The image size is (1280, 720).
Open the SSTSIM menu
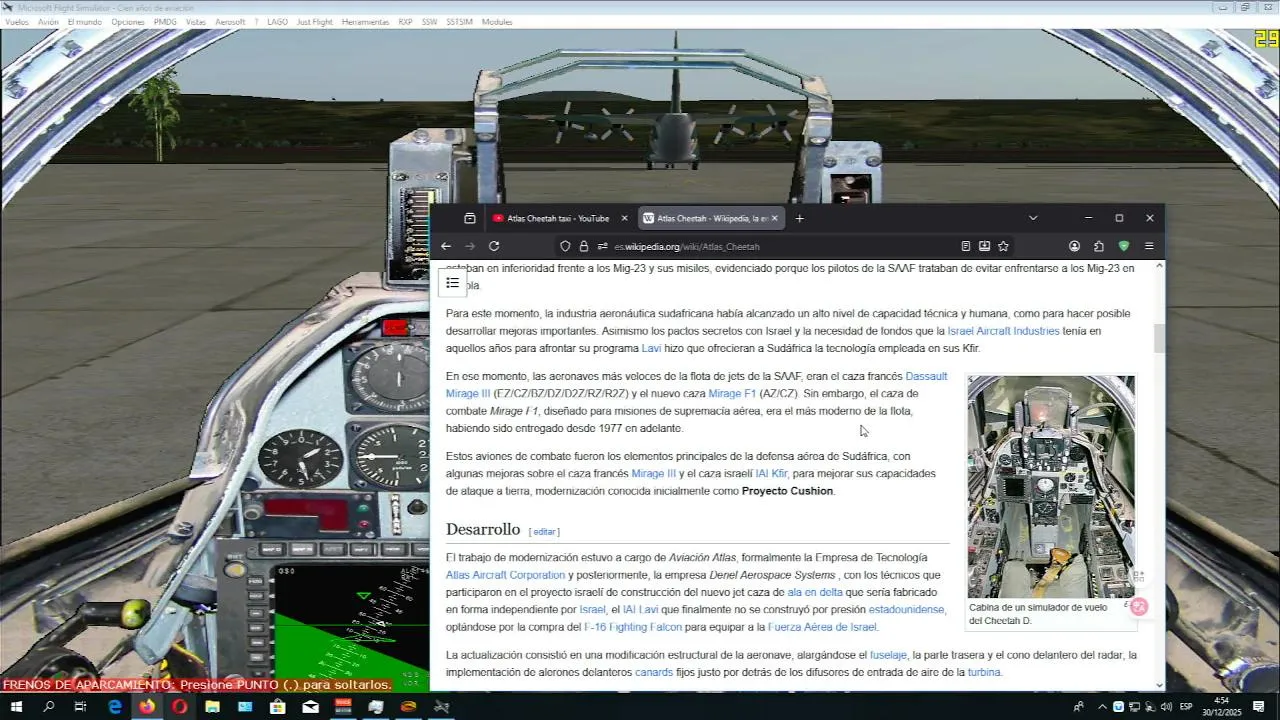460,22
